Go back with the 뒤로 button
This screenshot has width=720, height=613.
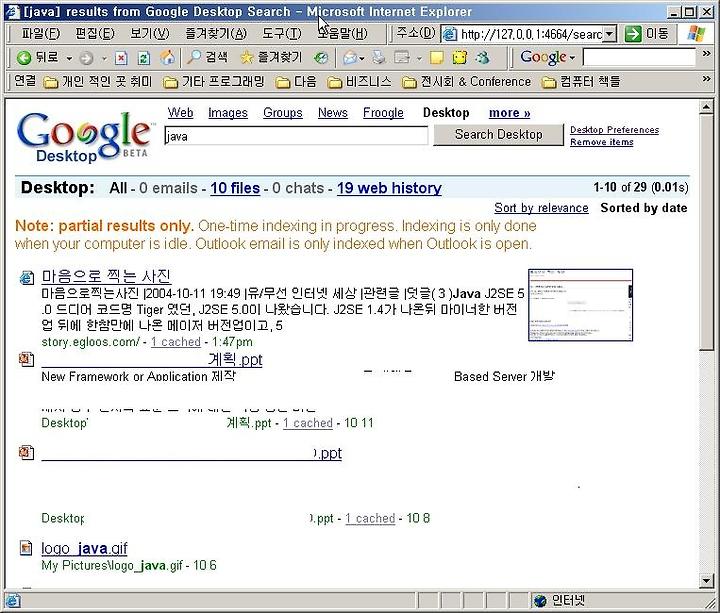38,57
